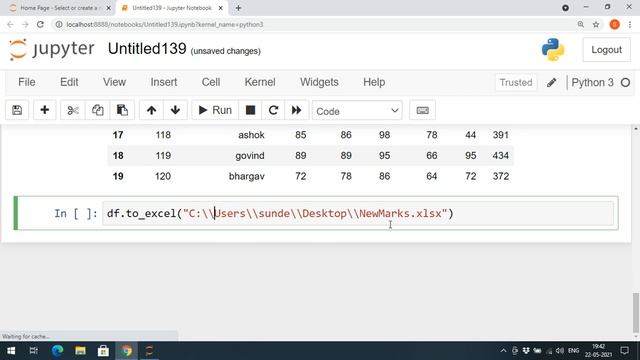The image size is (640, 360).
Task: Close the Home Page browser tab
Action: click(109, 8)
